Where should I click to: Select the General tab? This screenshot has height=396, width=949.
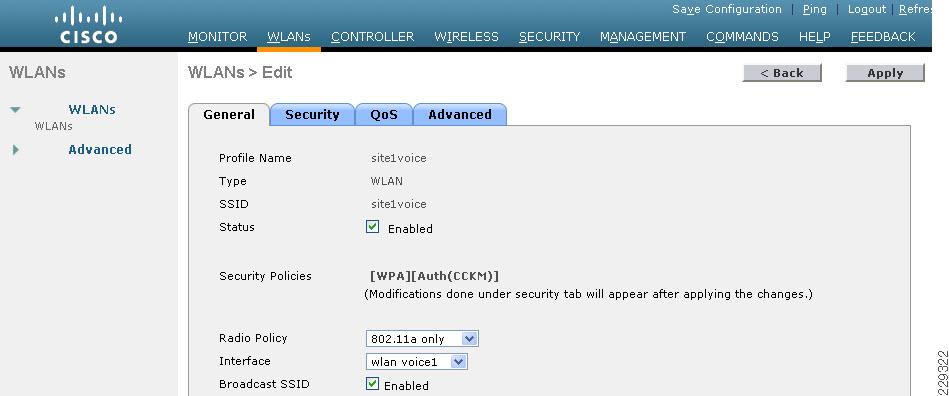[x=229, y=114]
